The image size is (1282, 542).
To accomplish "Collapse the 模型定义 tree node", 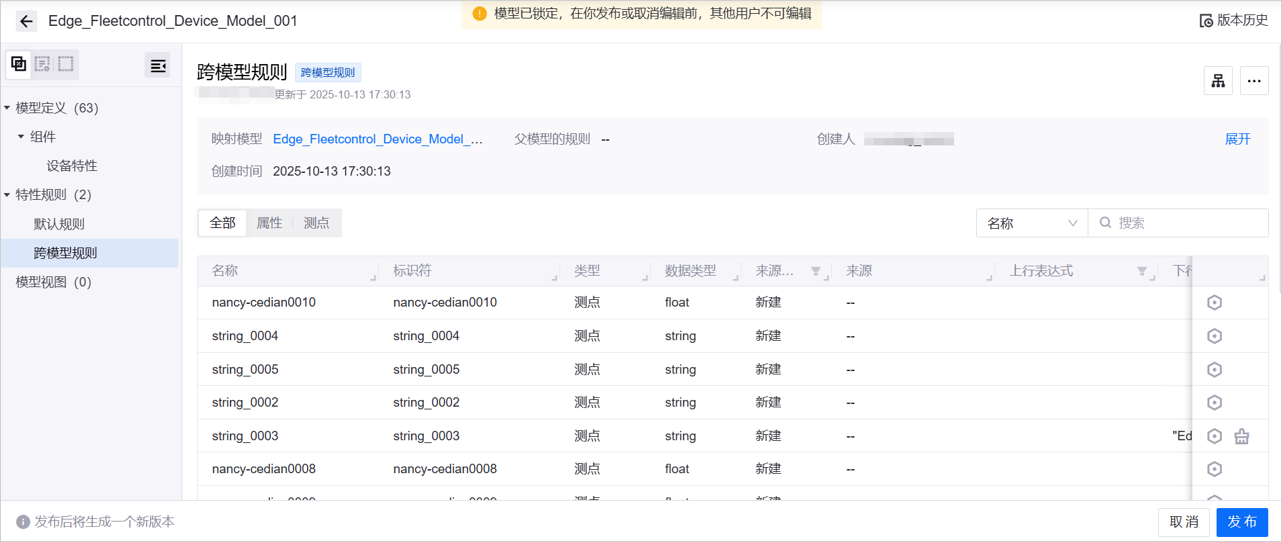I will pos(8,108).
